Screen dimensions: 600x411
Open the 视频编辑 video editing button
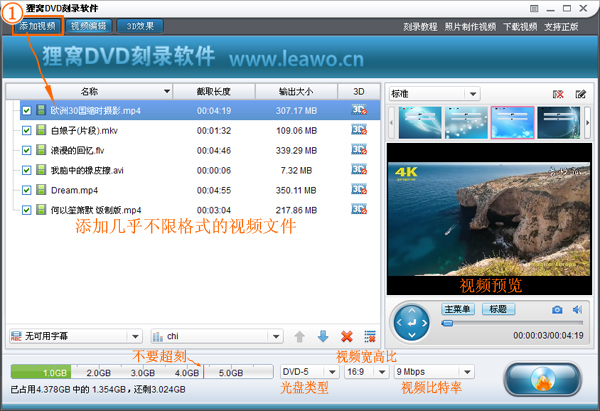88,26
